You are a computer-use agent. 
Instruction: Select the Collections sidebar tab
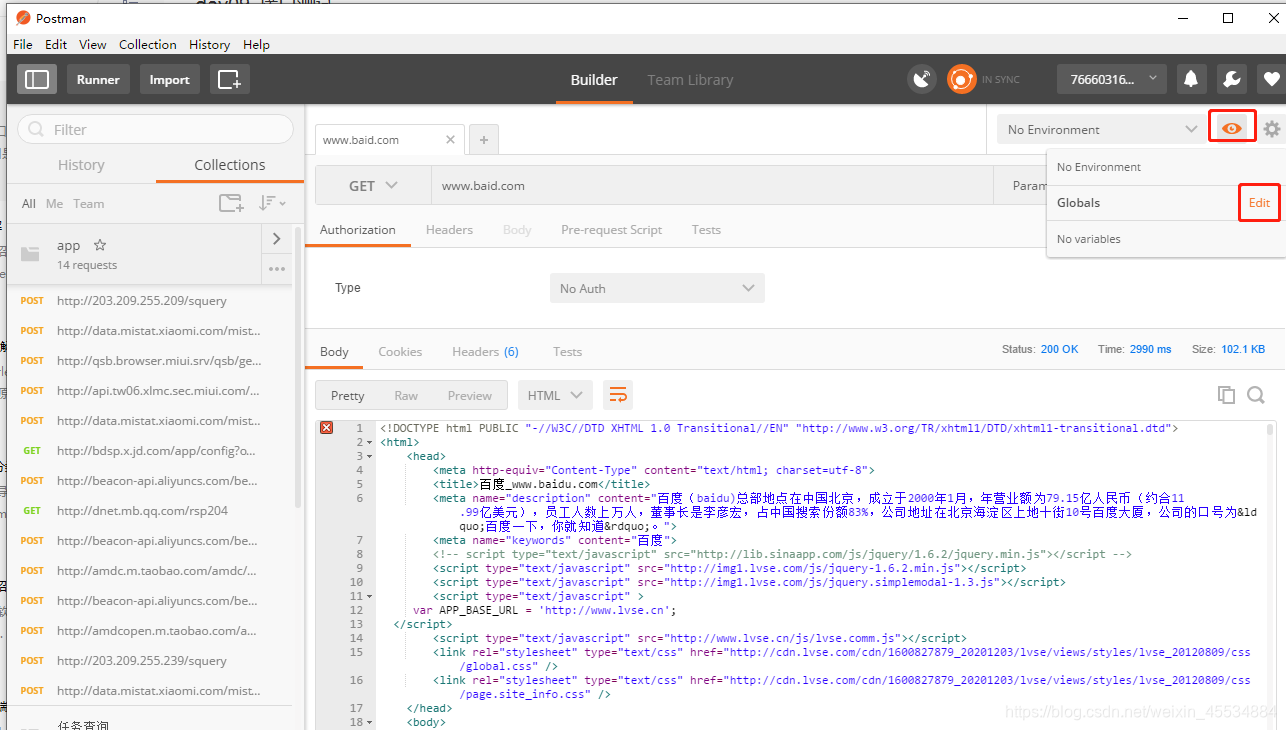(x=230, y=165)
